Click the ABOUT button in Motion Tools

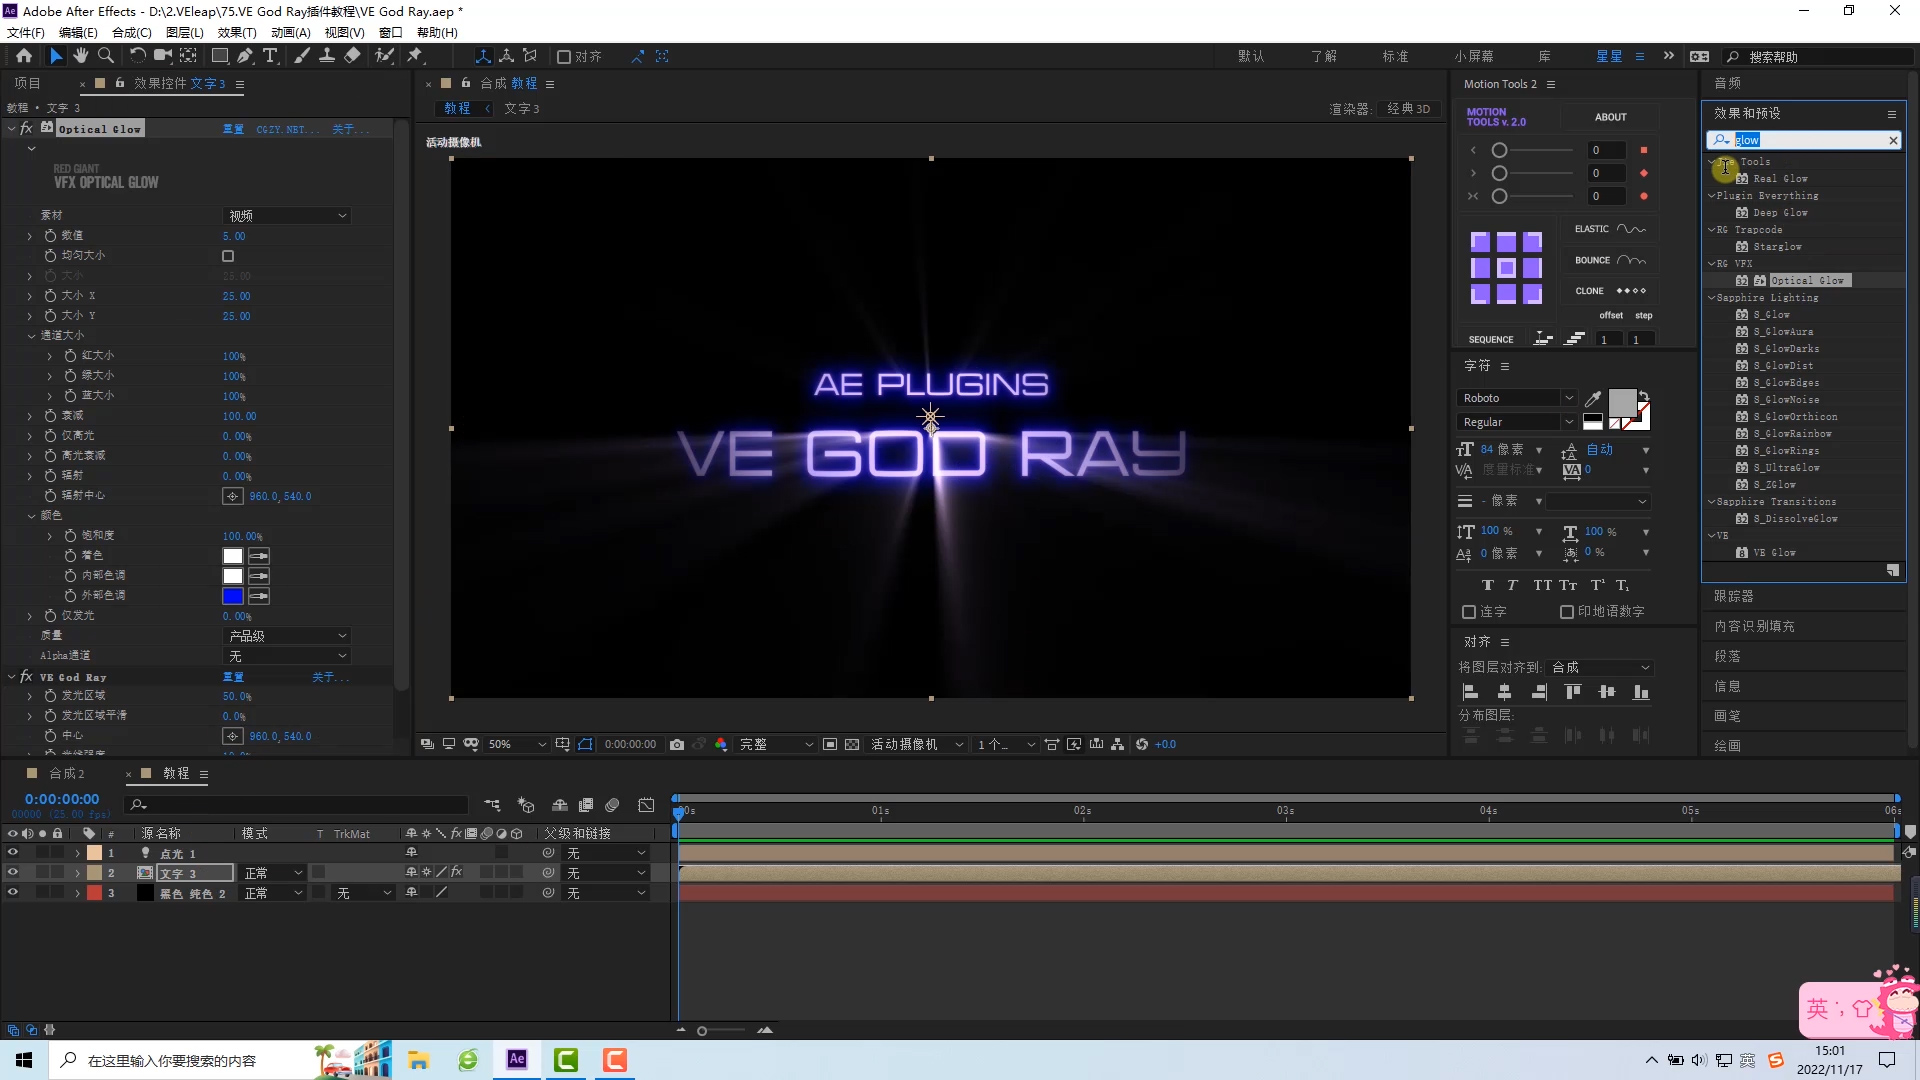(x=1610, y=117)
